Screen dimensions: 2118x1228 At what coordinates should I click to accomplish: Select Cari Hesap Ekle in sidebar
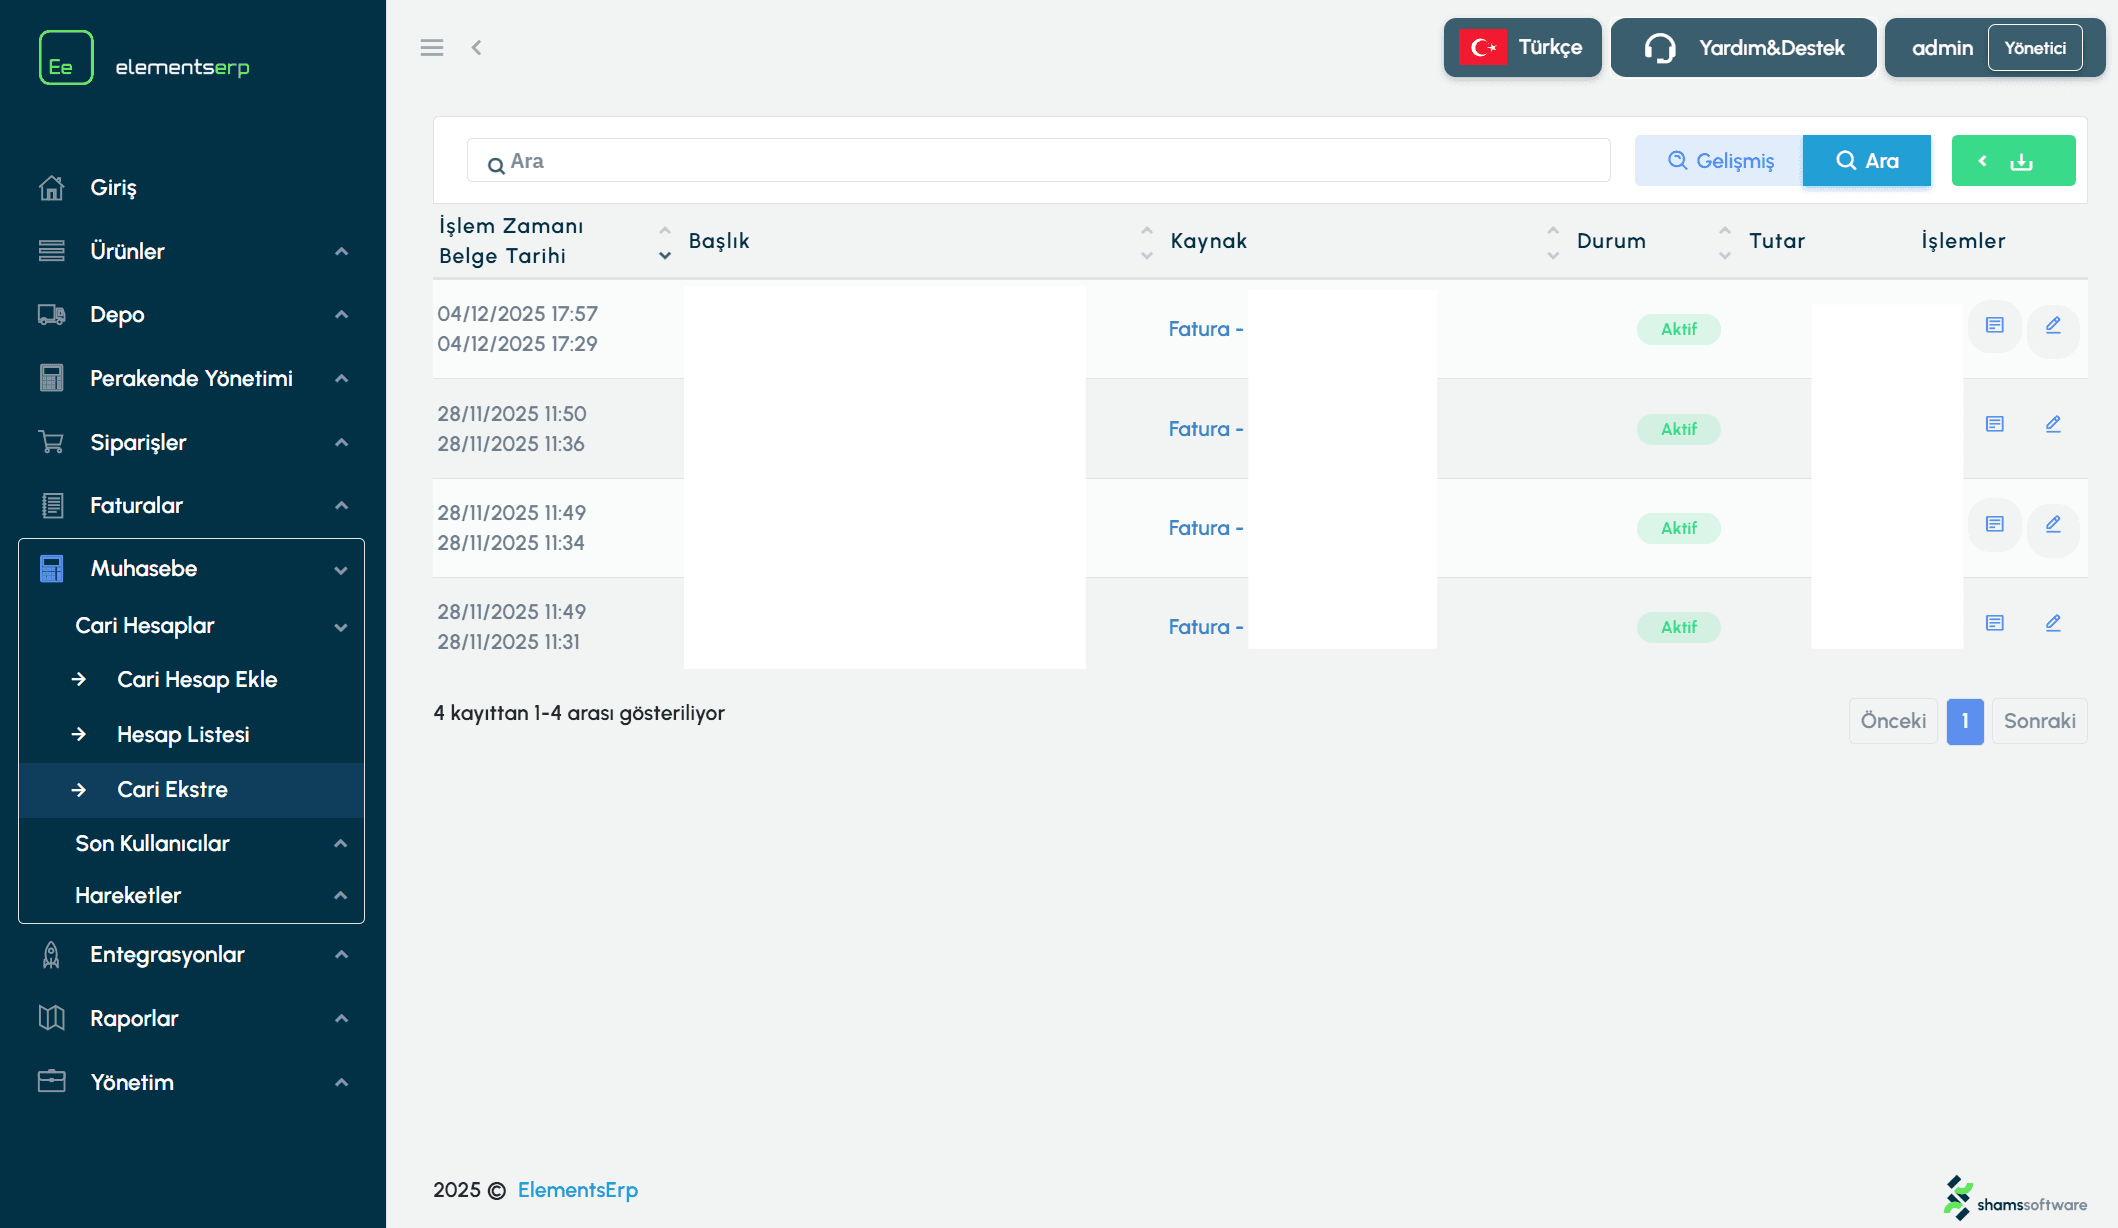pyautogui.click(x=197, y=680)
